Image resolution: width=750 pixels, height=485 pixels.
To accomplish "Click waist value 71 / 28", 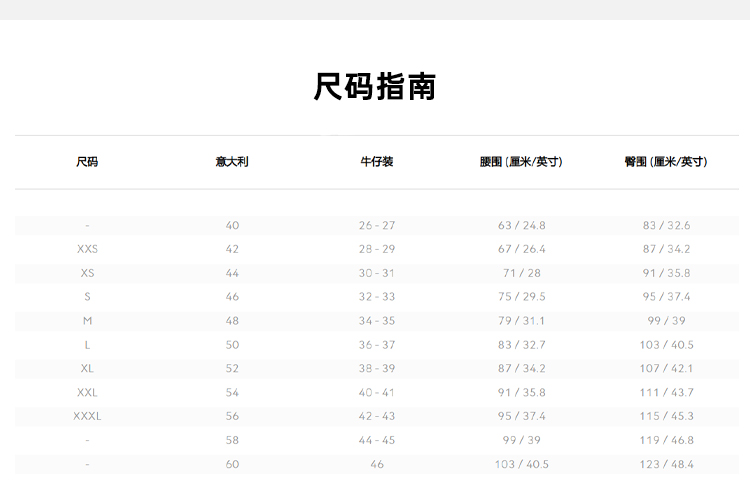I will click(521, 273).
